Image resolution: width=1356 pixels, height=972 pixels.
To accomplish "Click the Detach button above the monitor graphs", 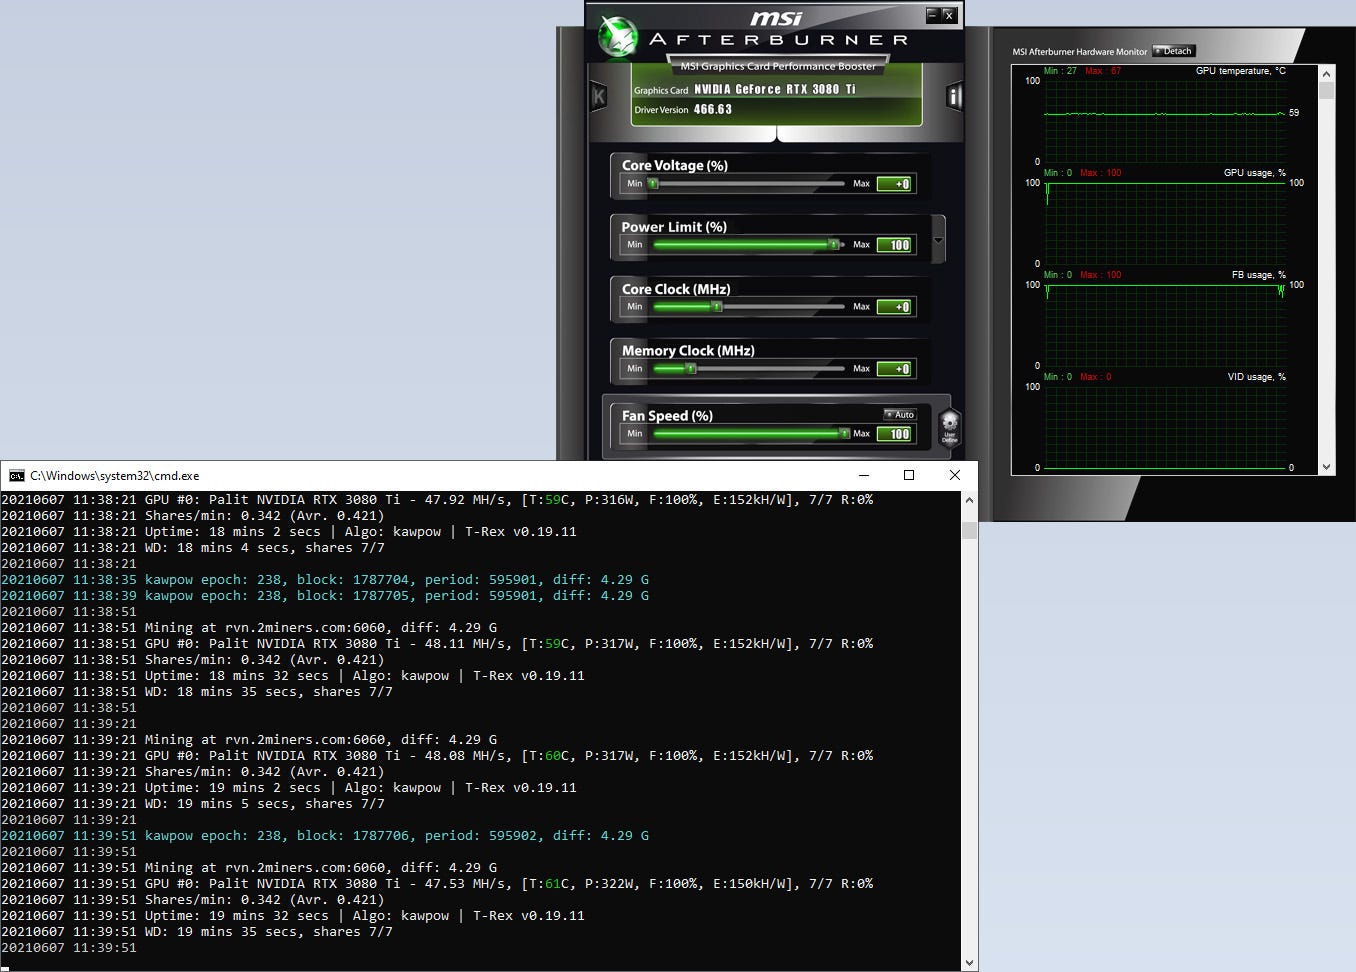I will coord(1172,51).
